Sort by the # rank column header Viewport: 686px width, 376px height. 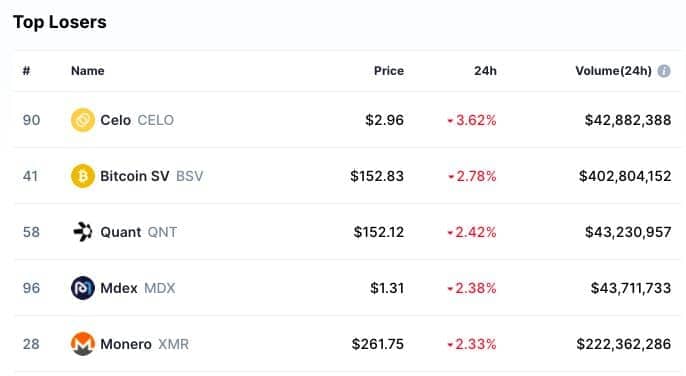[x=26, y=71]
